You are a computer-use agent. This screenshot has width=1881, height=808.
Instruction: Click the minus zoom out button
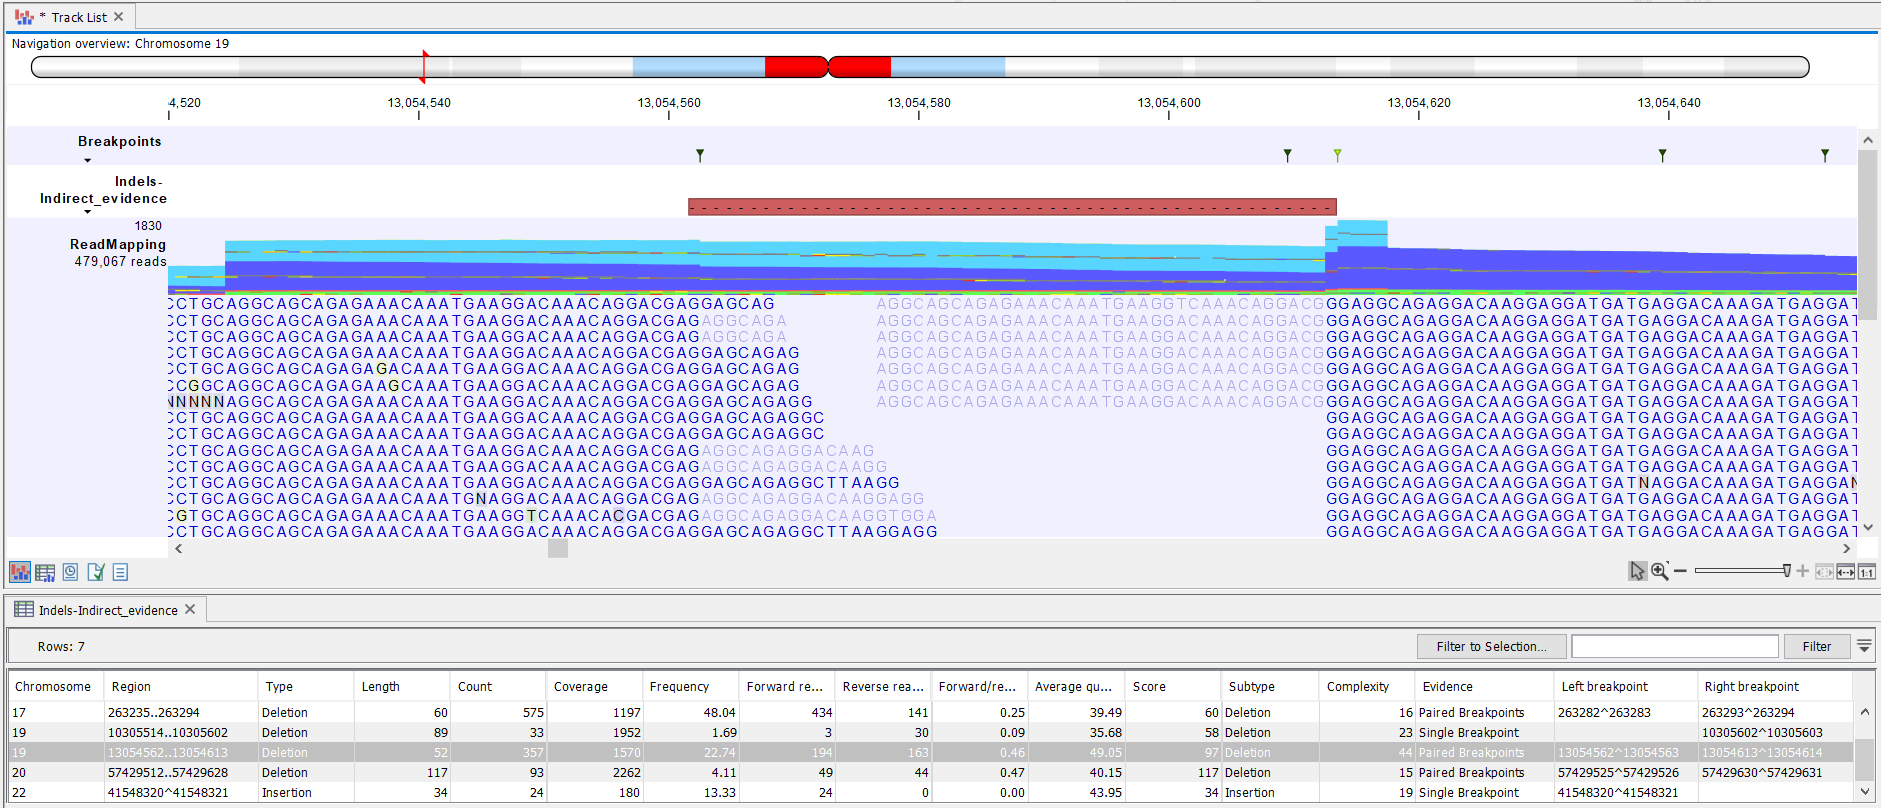[1681, 571]
